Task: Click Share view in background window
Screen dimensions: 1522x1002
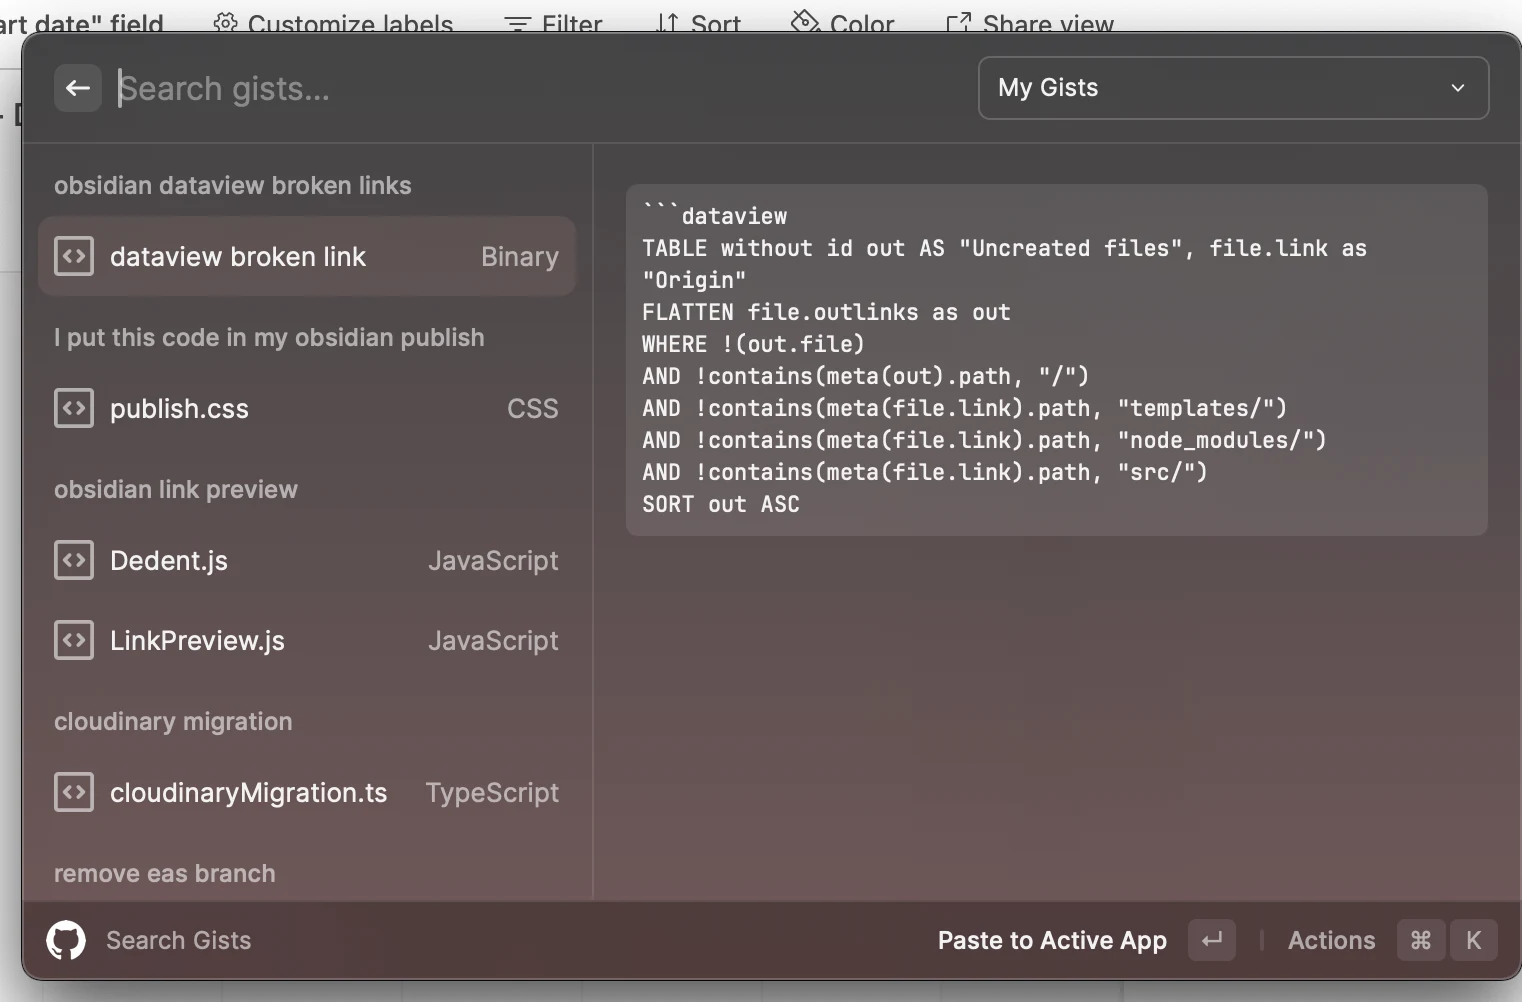Action: coord(1030,22)
